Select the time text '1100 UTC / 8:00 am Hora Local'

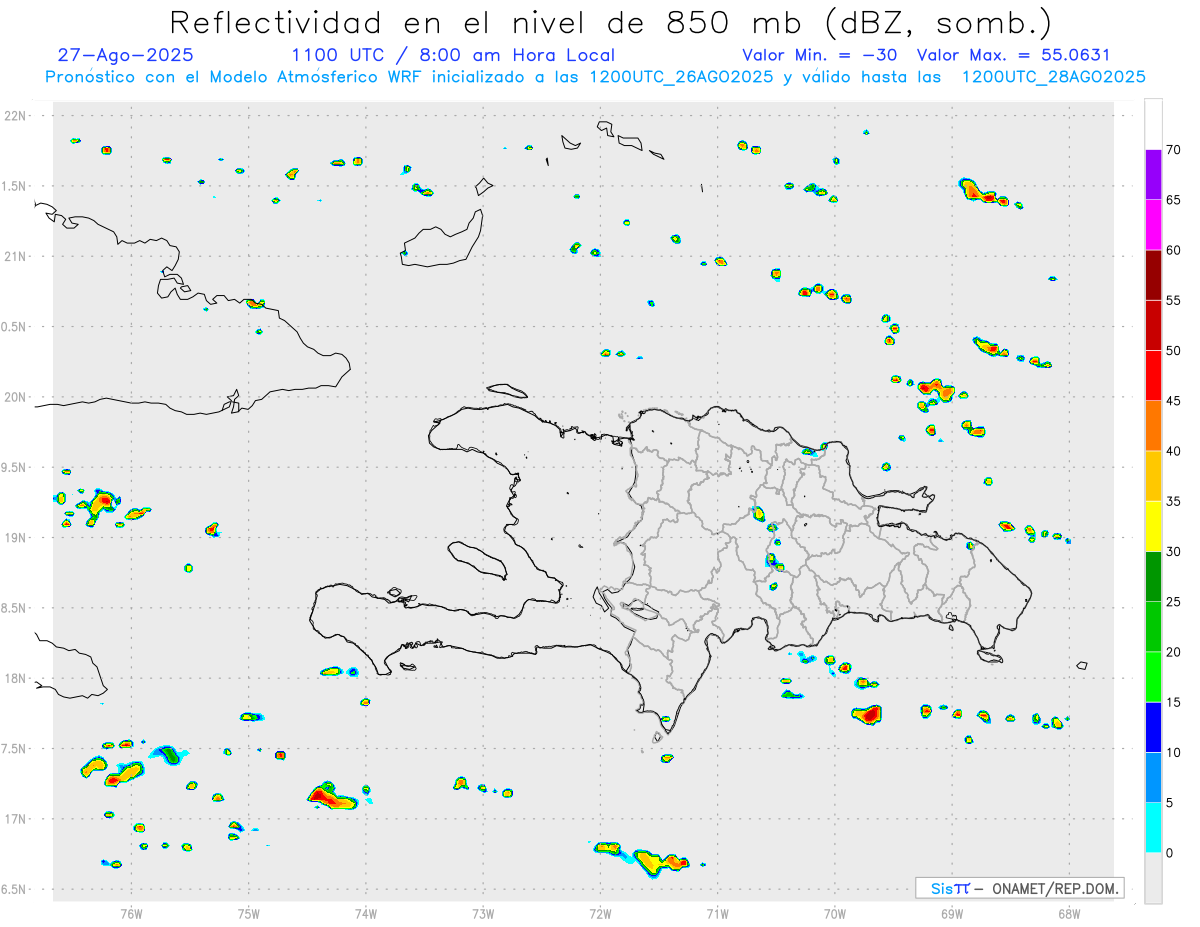(453, 55)
